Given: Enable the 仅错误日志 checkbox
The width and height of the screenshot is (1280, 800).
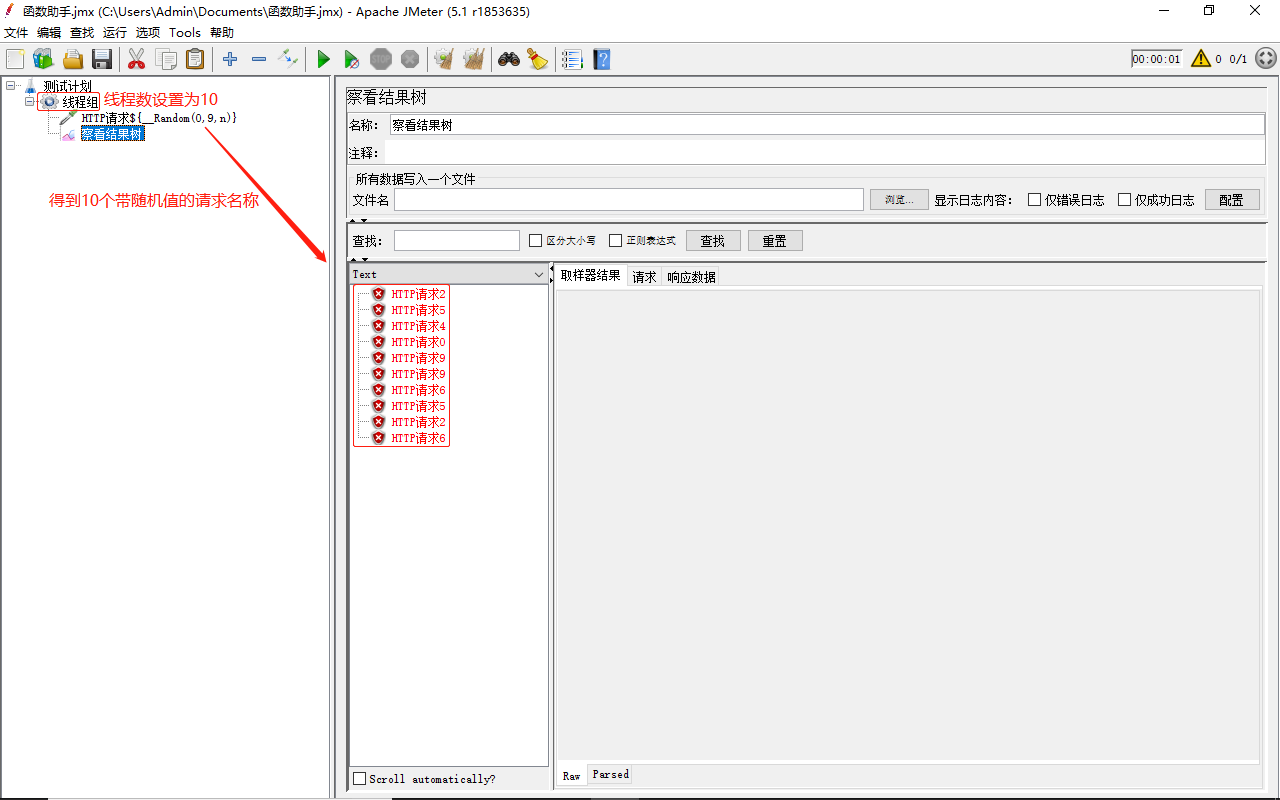Looking at the screenshot, I should click(x=1035, y=199).
